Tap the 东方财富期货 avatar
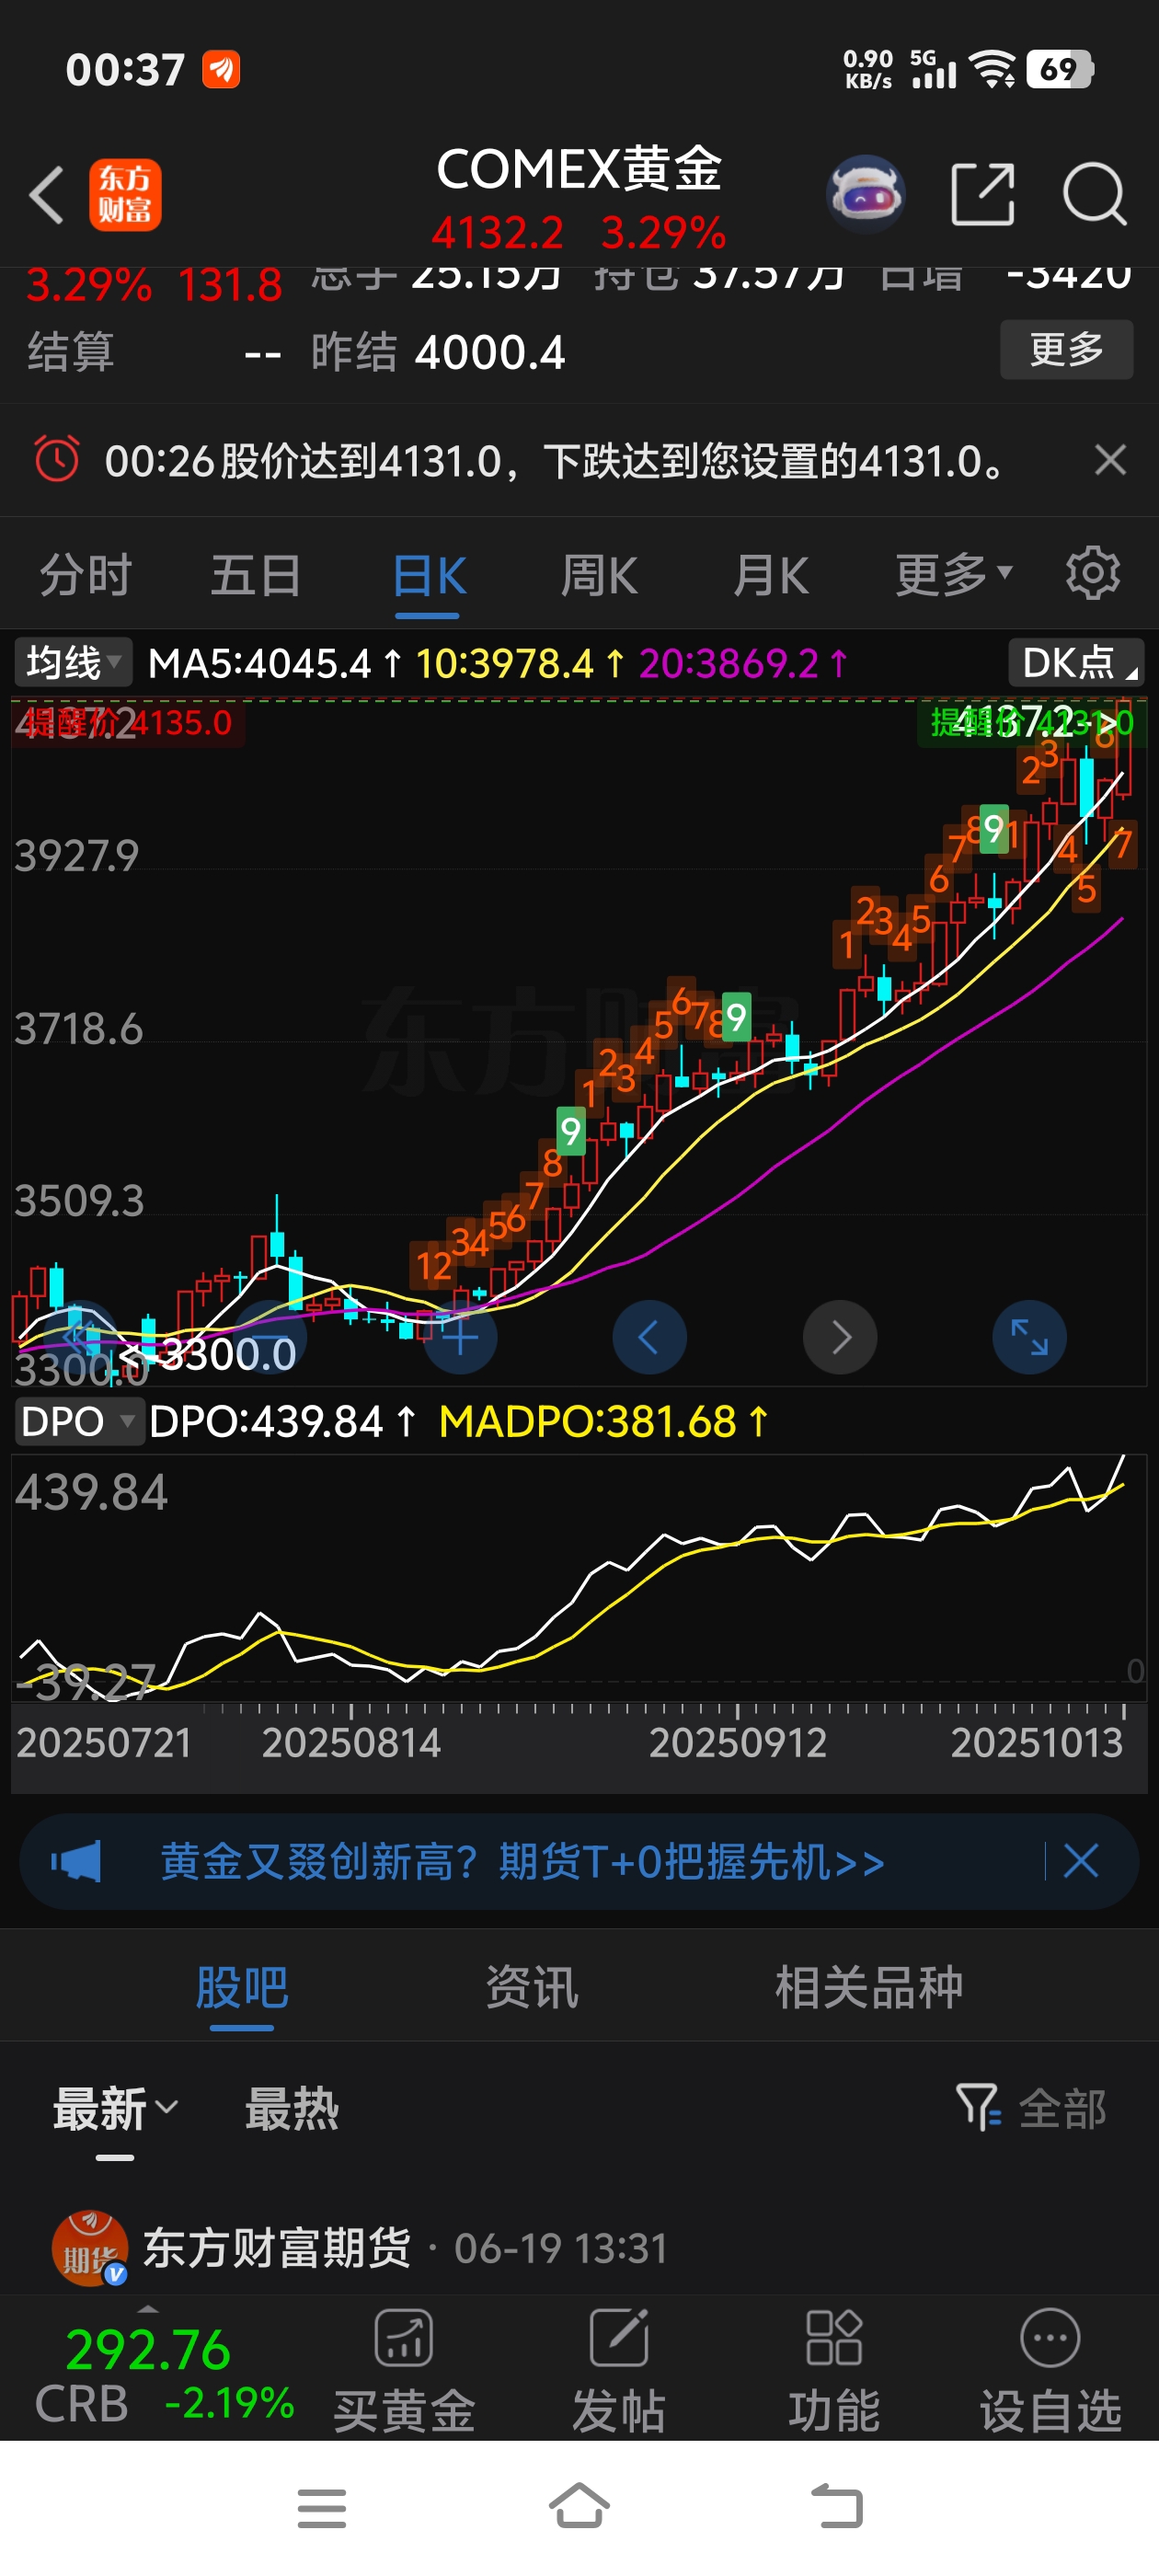This screenshot has width=1159, height=2576. (90, 2248)
